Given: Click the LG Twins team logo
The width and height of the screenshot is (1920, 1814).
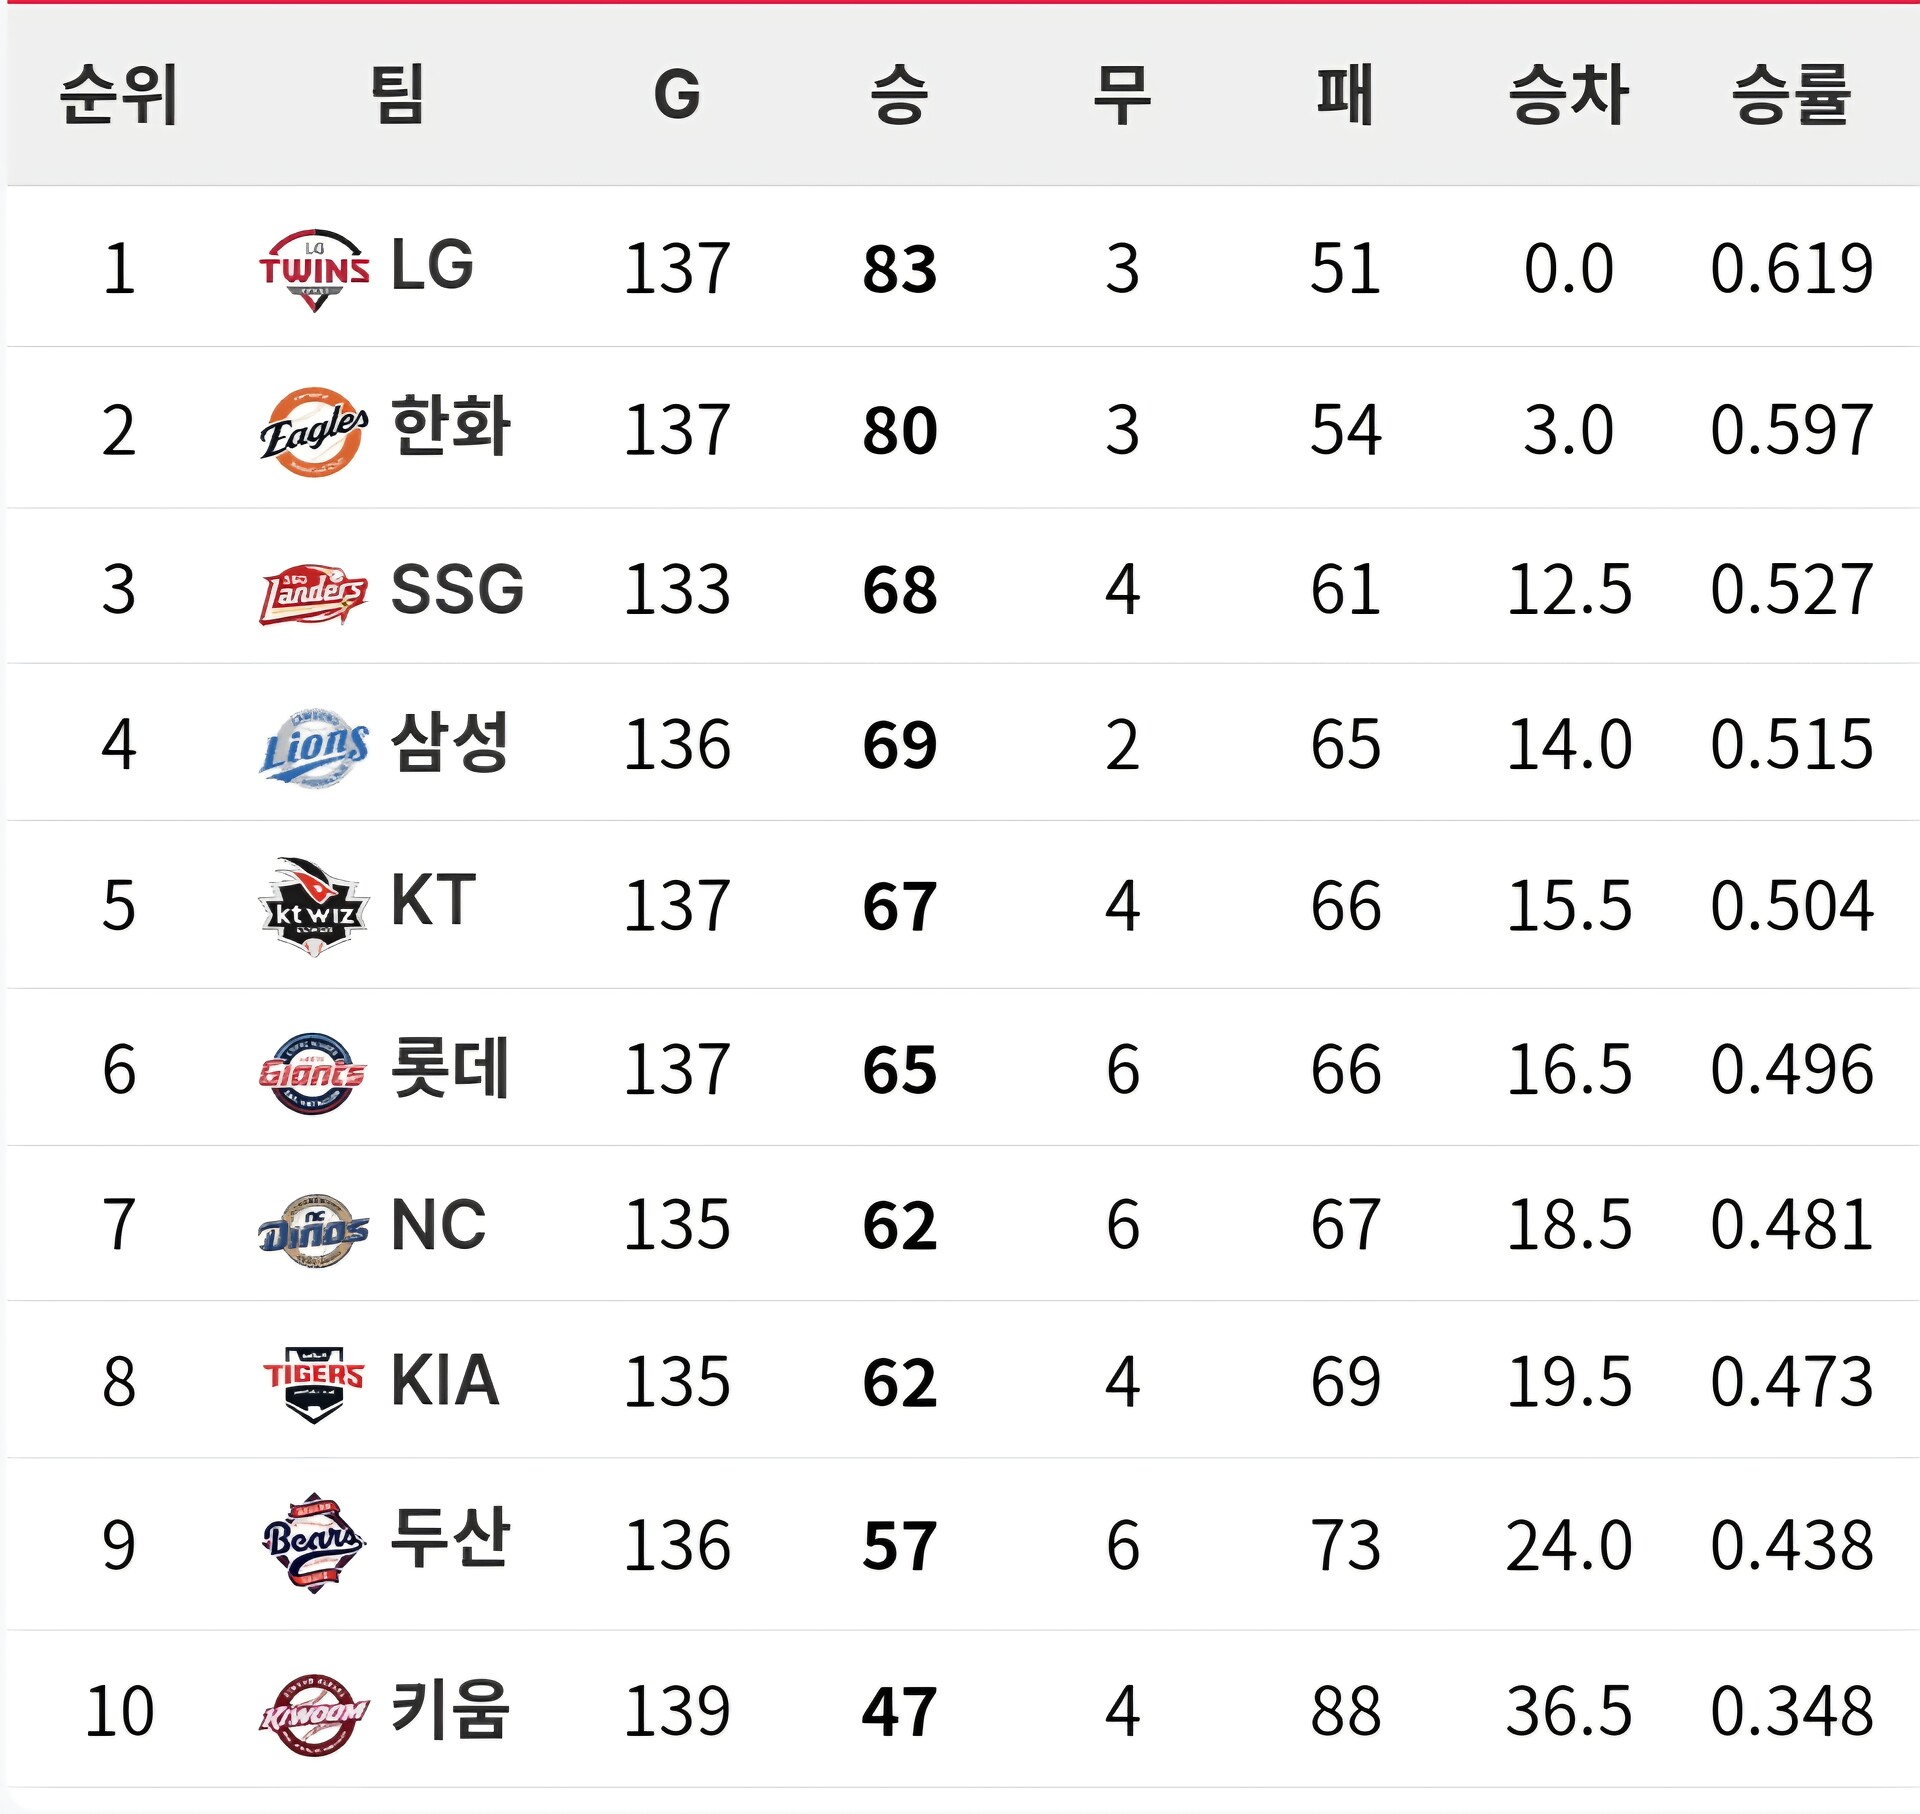Looking at the screenshot, I should [314, 270].
